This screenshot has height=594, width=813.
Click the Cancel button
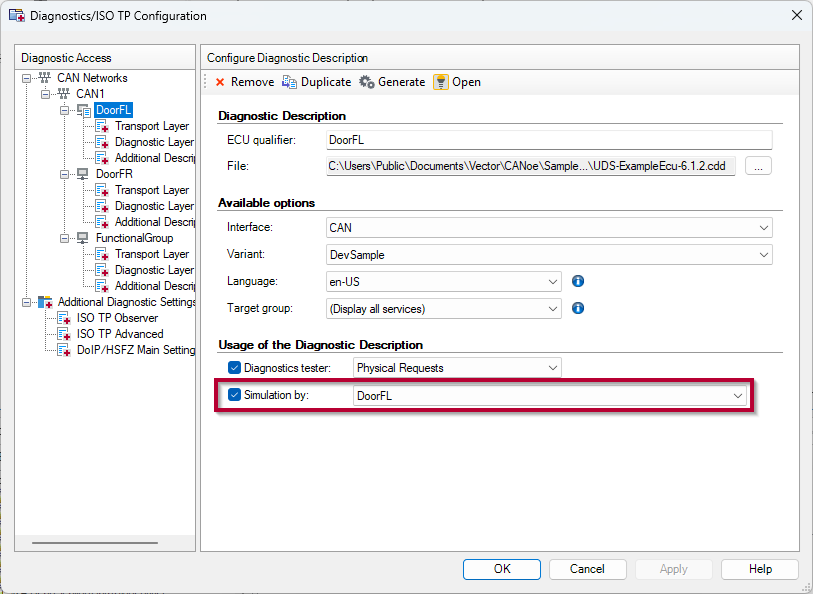[x=587, y=569]
